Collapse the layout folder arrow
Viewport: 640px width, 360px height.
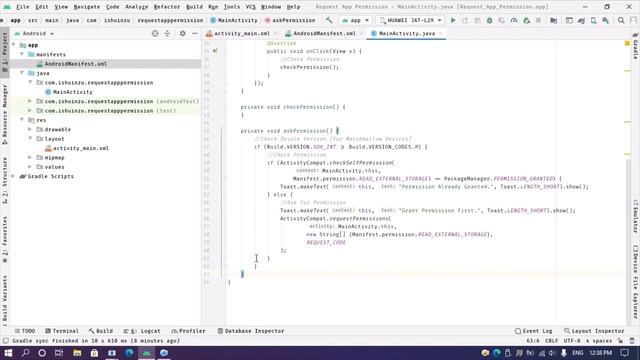tap(30, 139)
